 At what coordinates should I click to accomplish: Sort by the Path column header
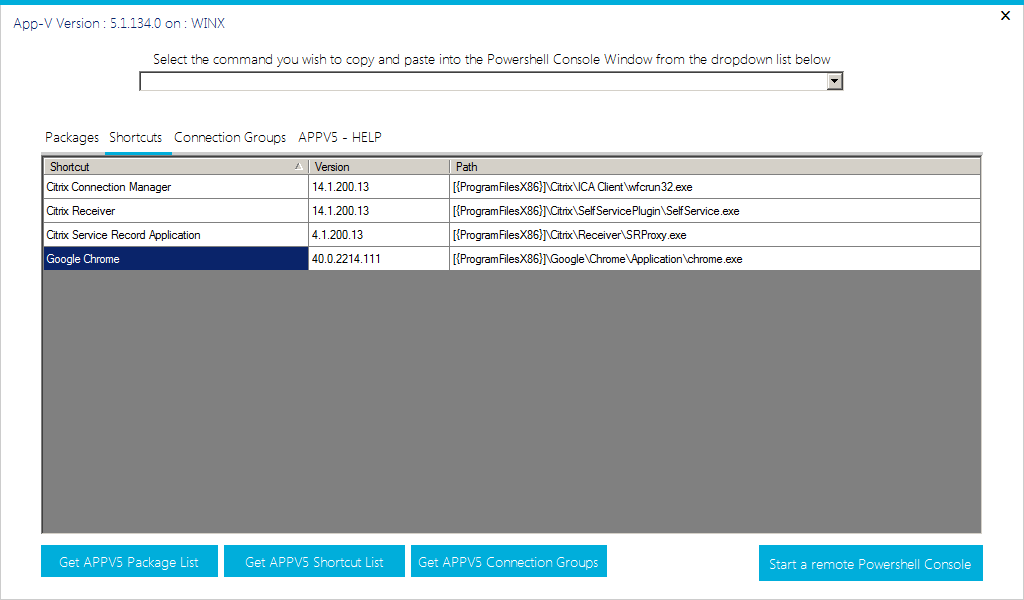(715, 166)
